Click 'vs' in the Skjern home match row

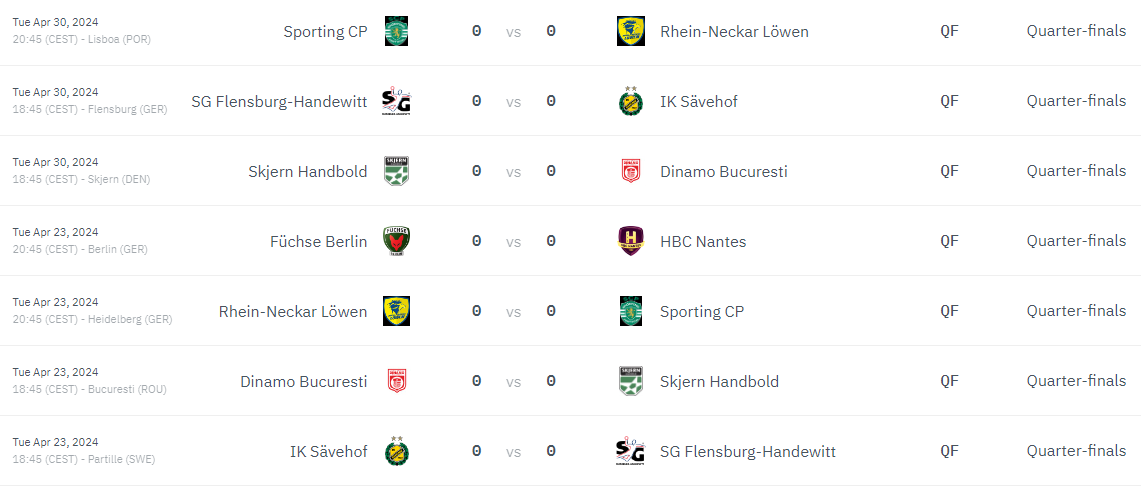tap(513, 171)
